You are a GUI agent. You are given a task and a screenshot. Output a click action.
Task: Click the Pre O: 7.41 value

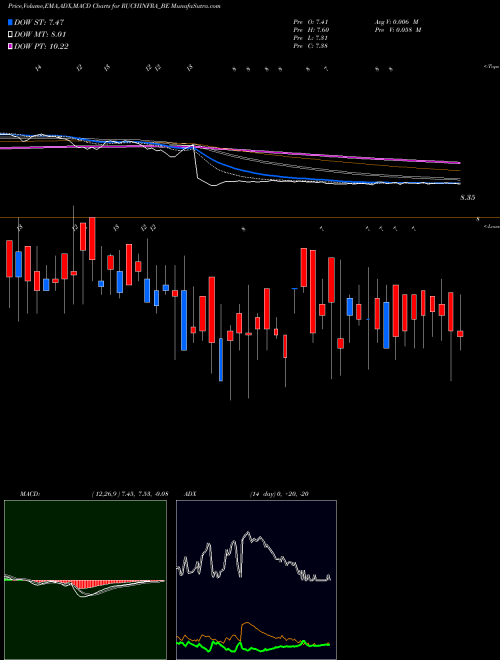pyautogui.click(x=311, y=22)
